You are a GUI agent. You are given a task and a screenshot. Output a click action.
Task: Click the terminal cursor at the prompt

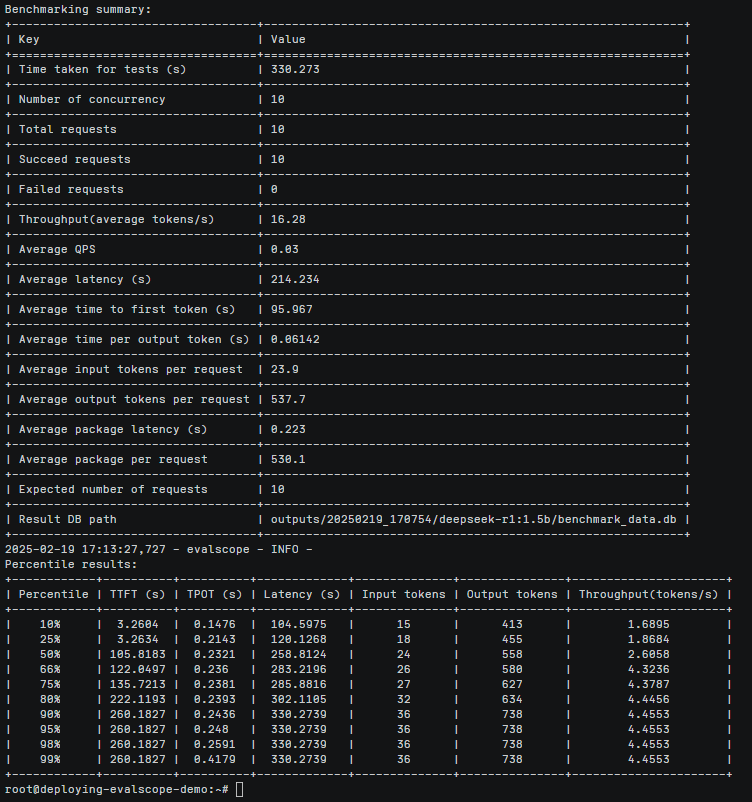(x=240, y=790)
